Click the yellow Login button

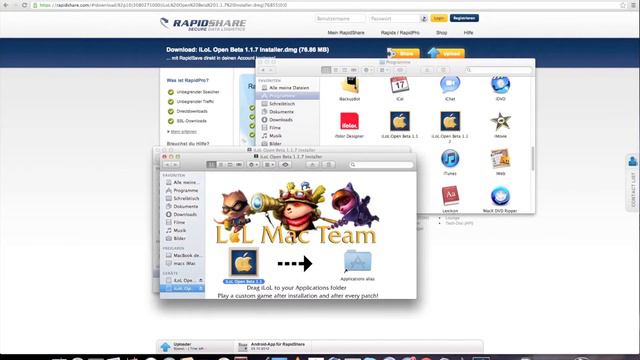click(439, 18)
